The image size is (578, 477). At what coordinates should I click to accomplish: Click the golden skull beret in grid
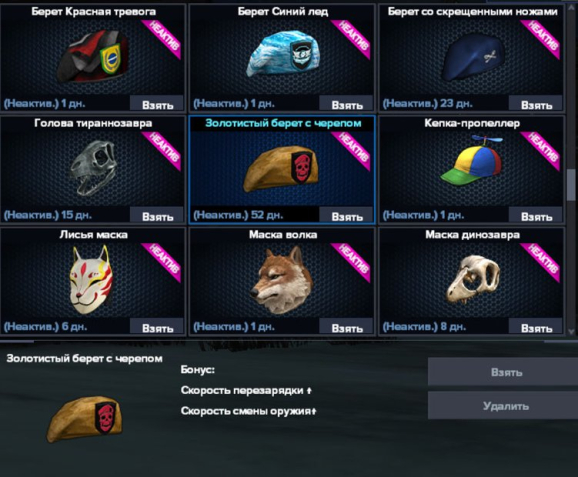click(281, 169)
